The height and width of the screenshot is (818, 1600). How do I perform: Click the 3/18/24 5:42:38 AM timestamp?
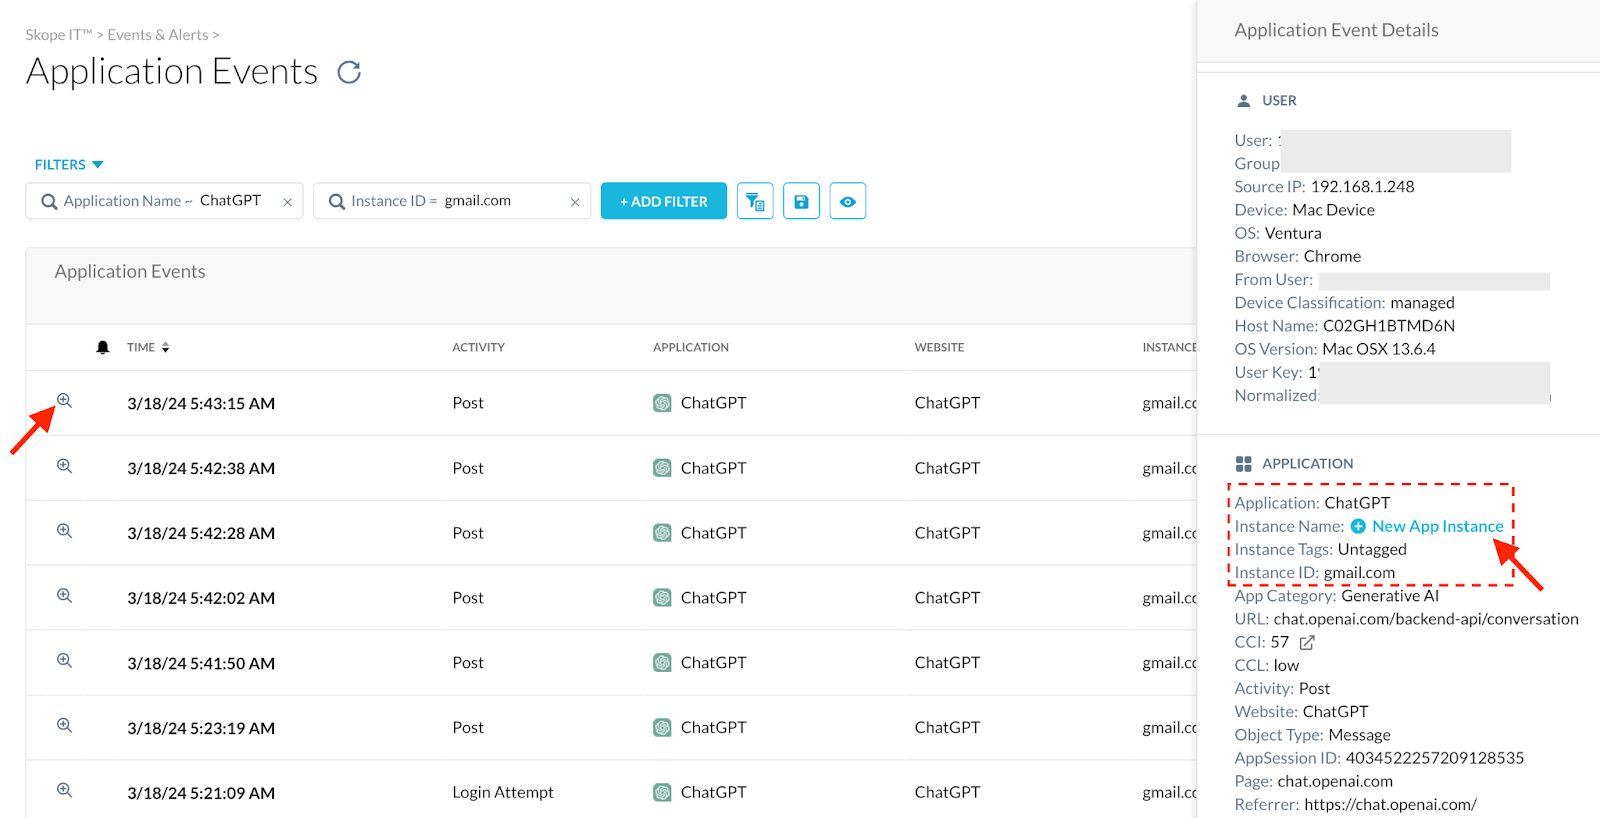pos(201,468)
